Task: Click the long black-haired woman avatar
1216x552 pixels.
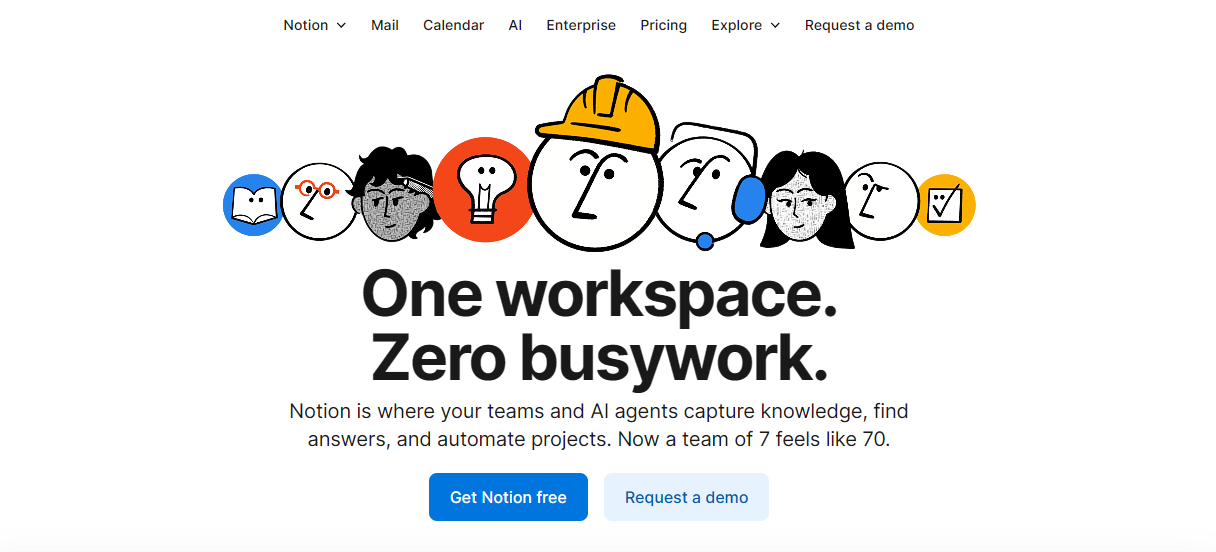Action: click(x=806, y=200)
